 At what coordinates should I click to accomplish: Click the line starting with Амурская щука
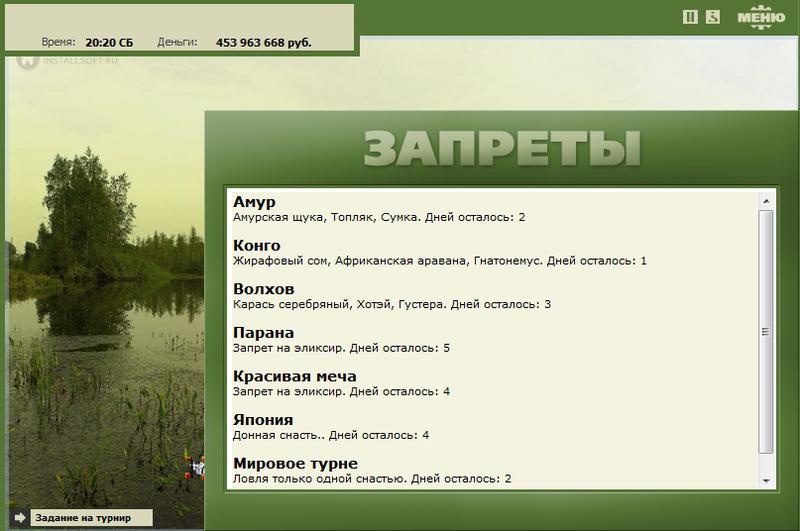point(379,217)
